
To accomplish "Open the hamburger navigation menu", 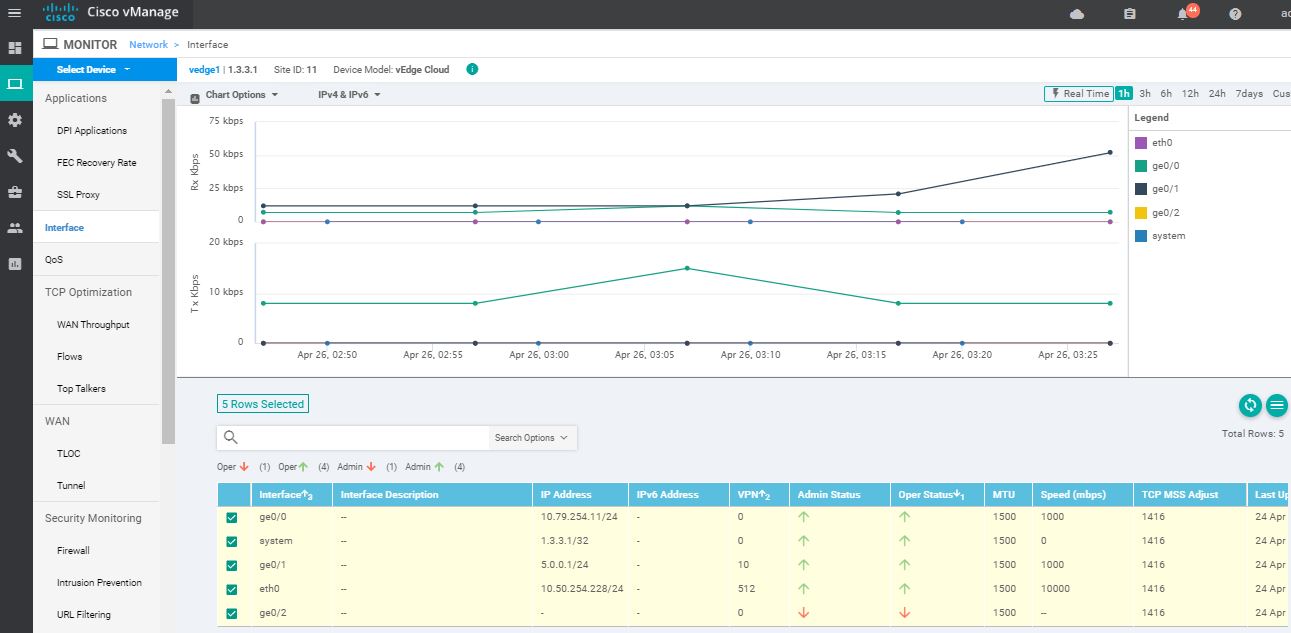I will (14, 13).
